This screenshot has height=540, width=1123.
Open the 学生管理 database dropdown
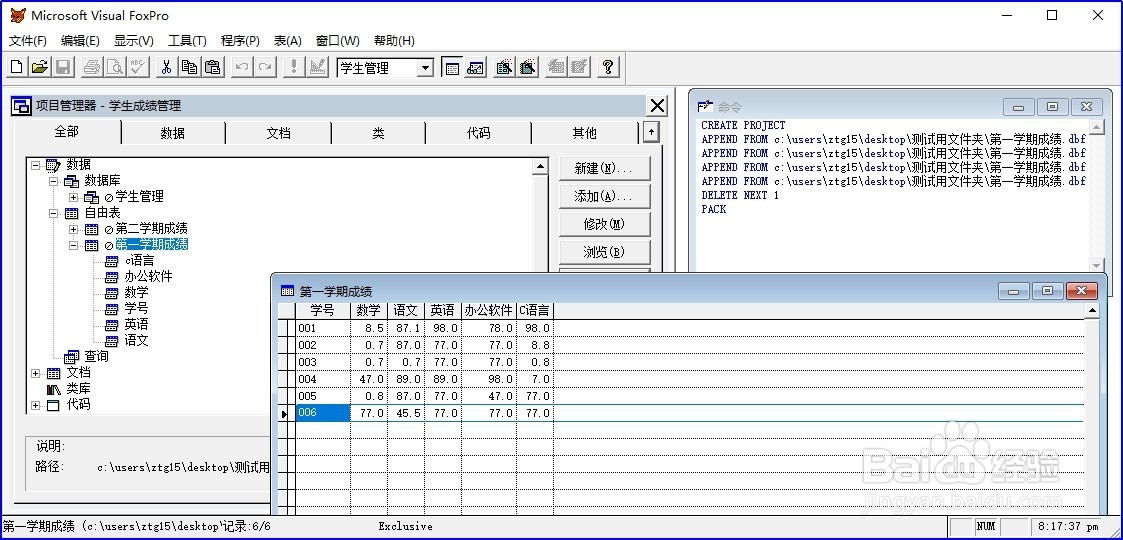425,68
